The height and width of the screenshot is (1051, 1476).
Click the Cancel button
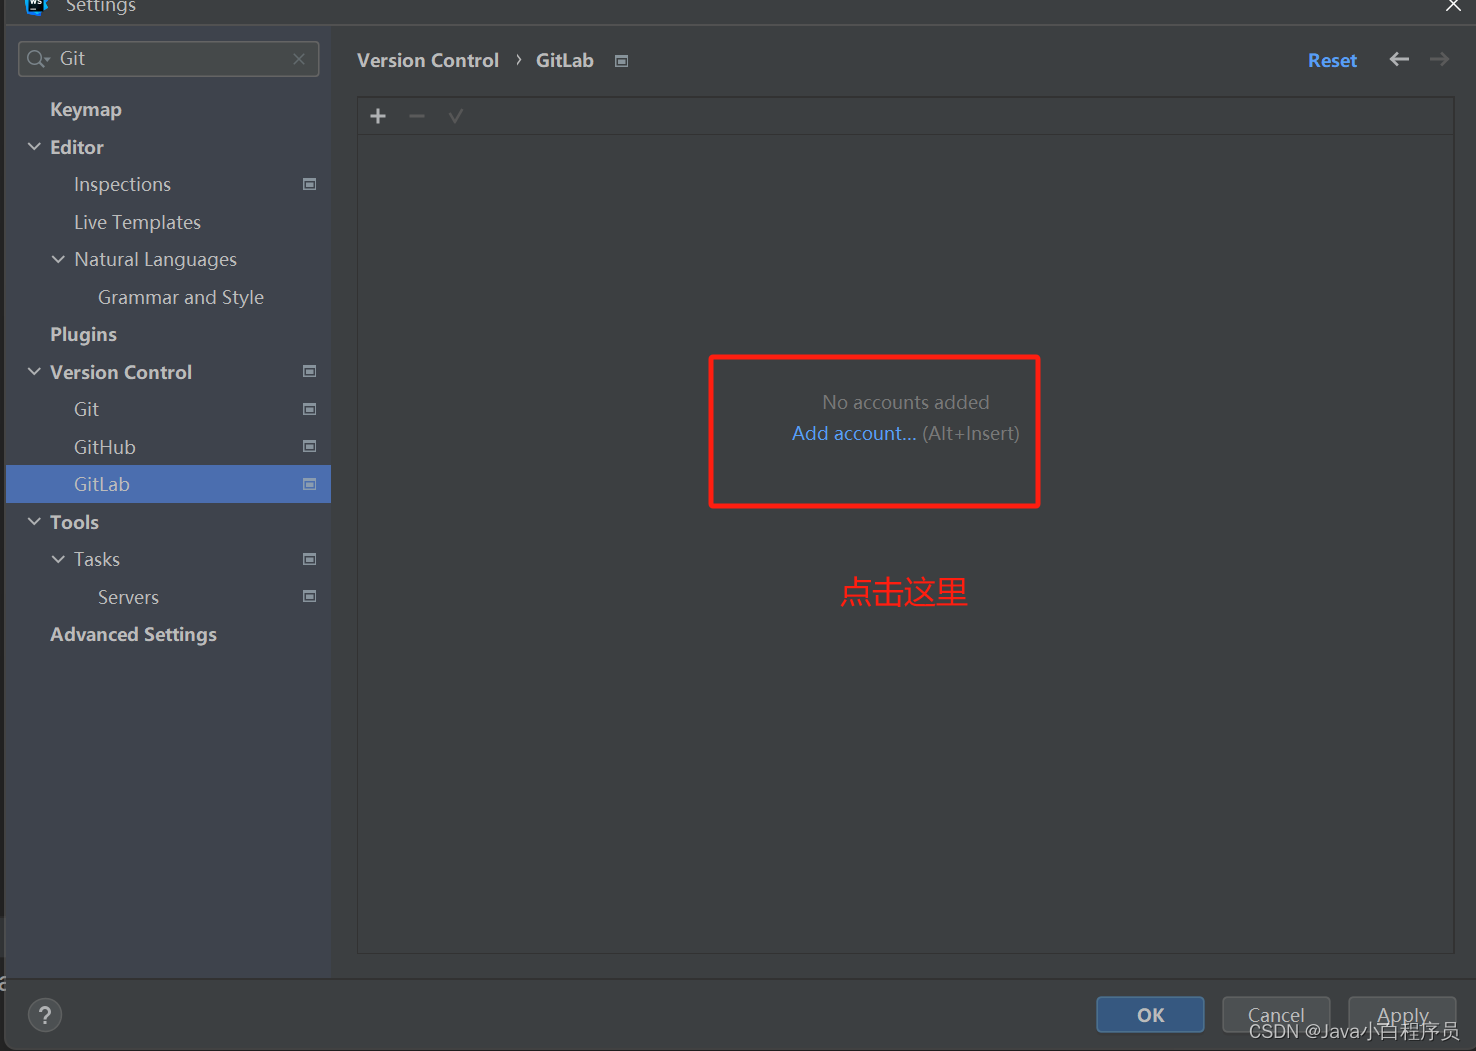click(1276, 1015)
